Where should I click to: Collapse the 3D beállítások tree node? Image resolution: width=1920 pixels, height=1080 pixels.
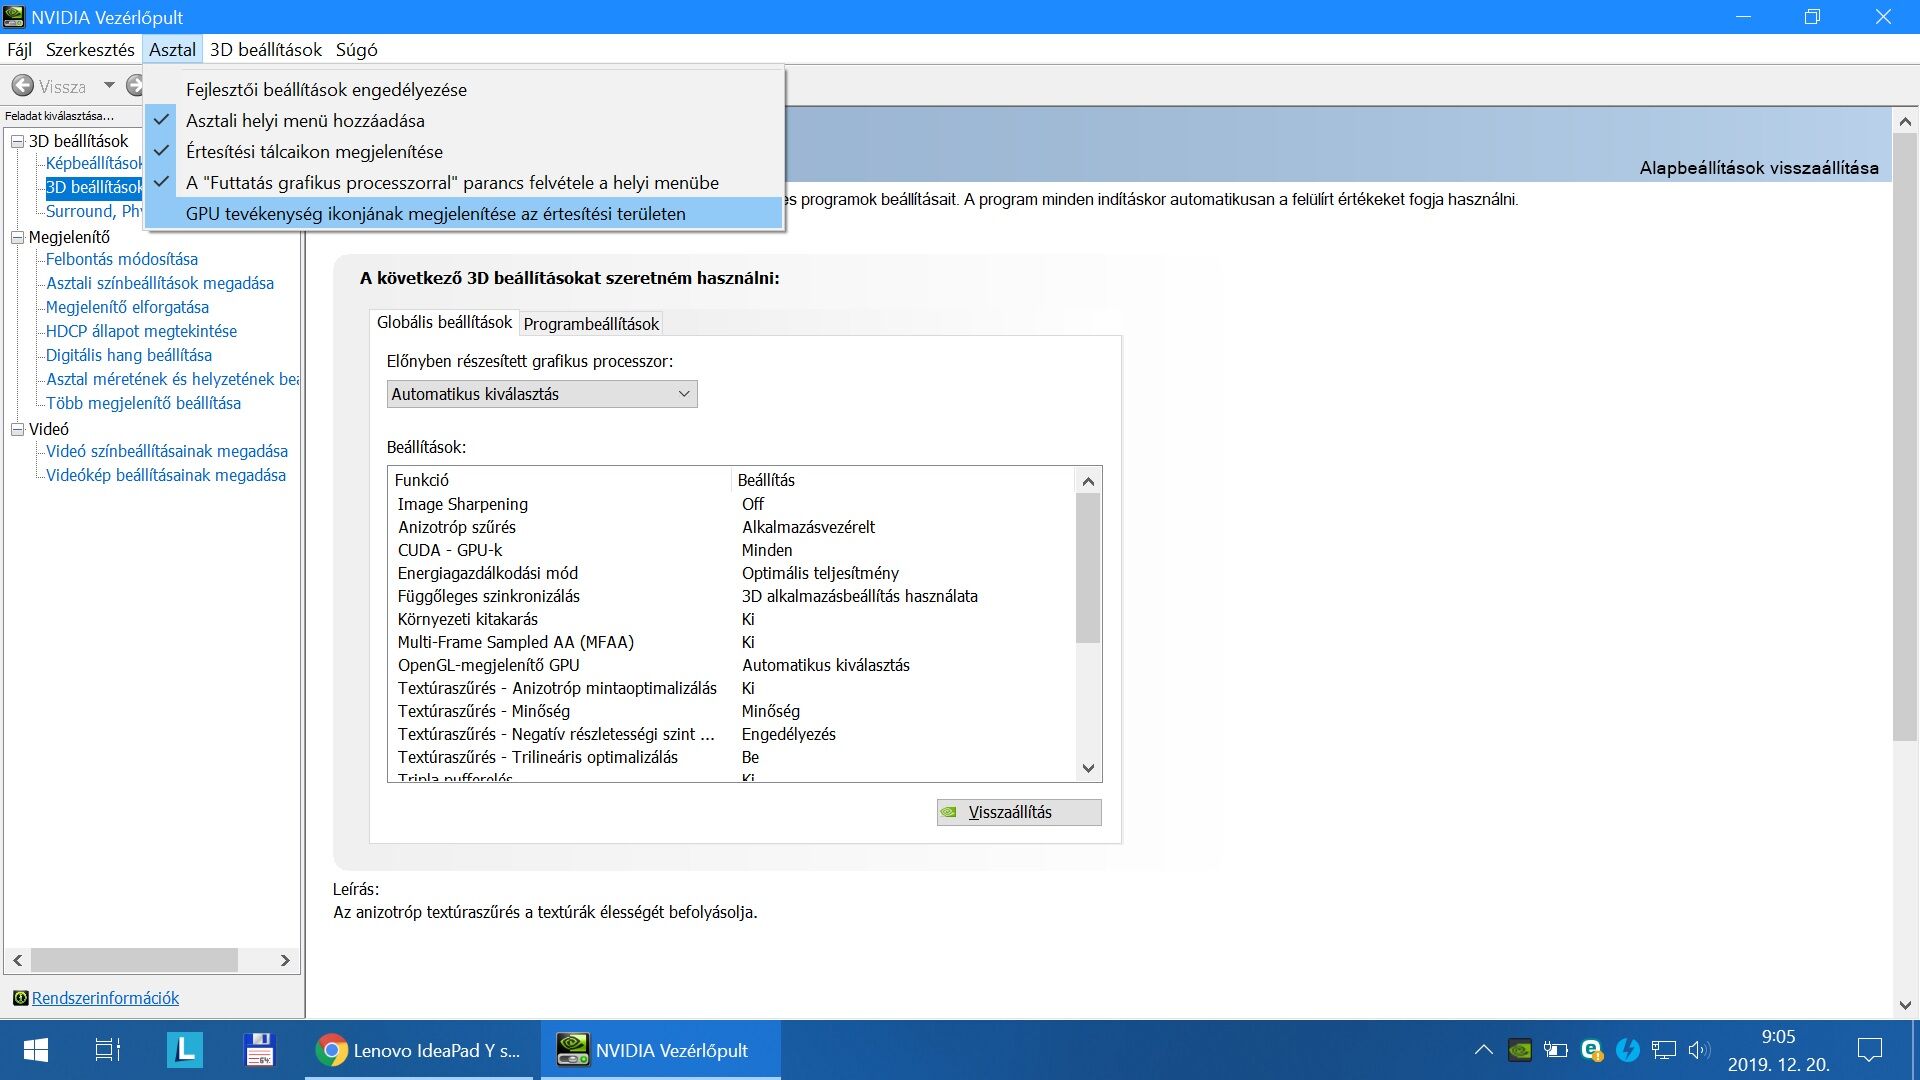point(17,141)
